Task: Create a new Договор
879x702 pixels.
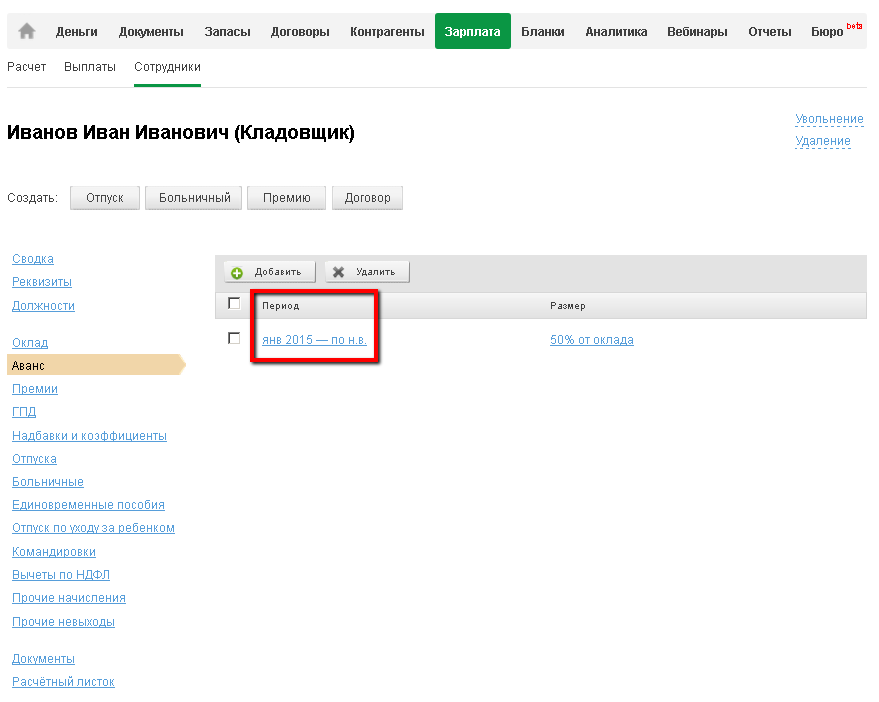Action: point(367,198)
